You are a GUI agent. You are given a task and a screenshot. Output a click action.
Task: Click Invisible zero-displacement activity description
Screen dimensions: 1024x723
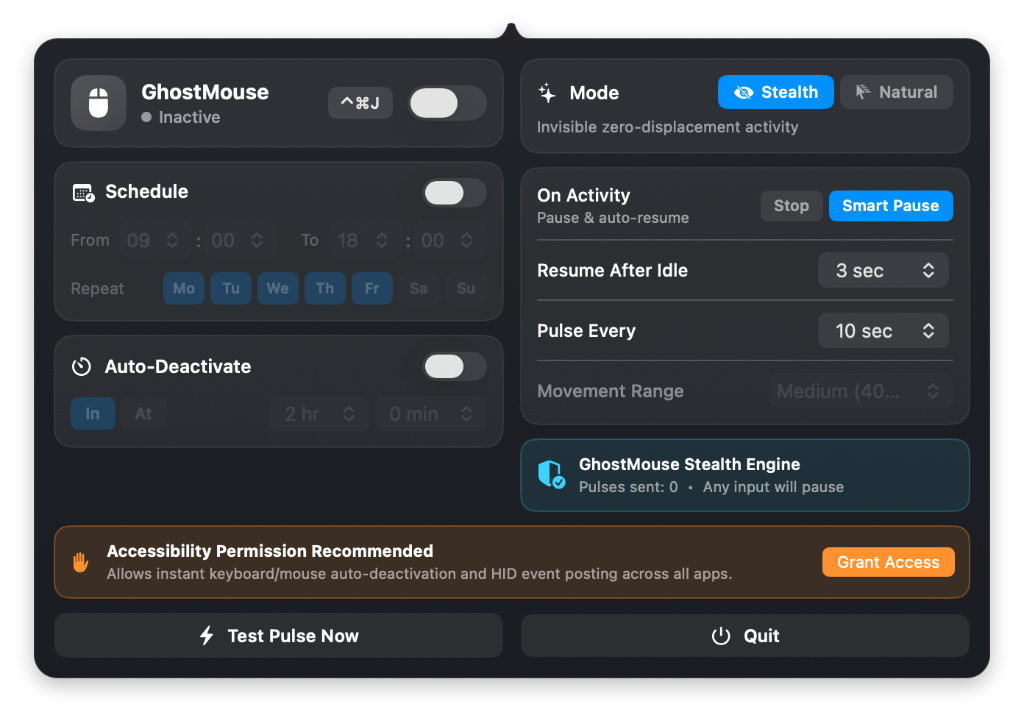click(667, 127)
